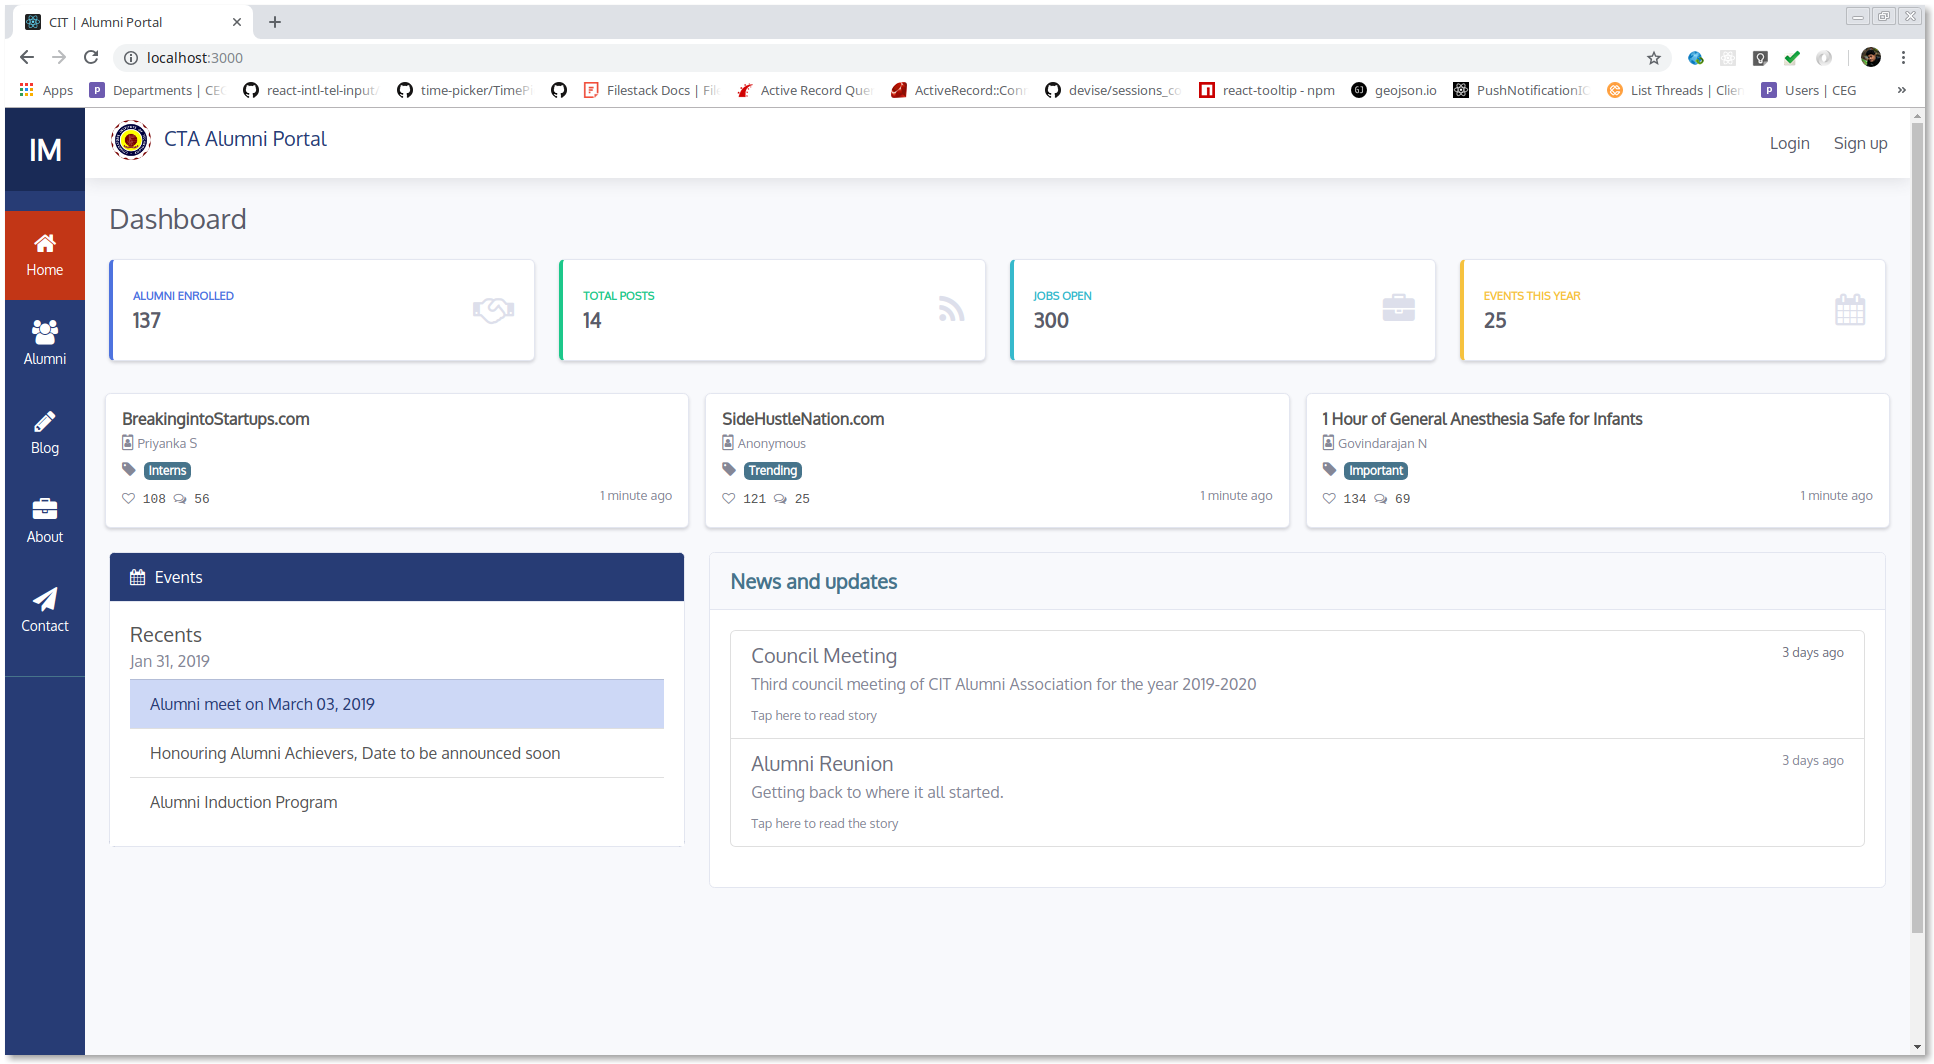
Task: Click the Login link
Action: coord(1789,143)
